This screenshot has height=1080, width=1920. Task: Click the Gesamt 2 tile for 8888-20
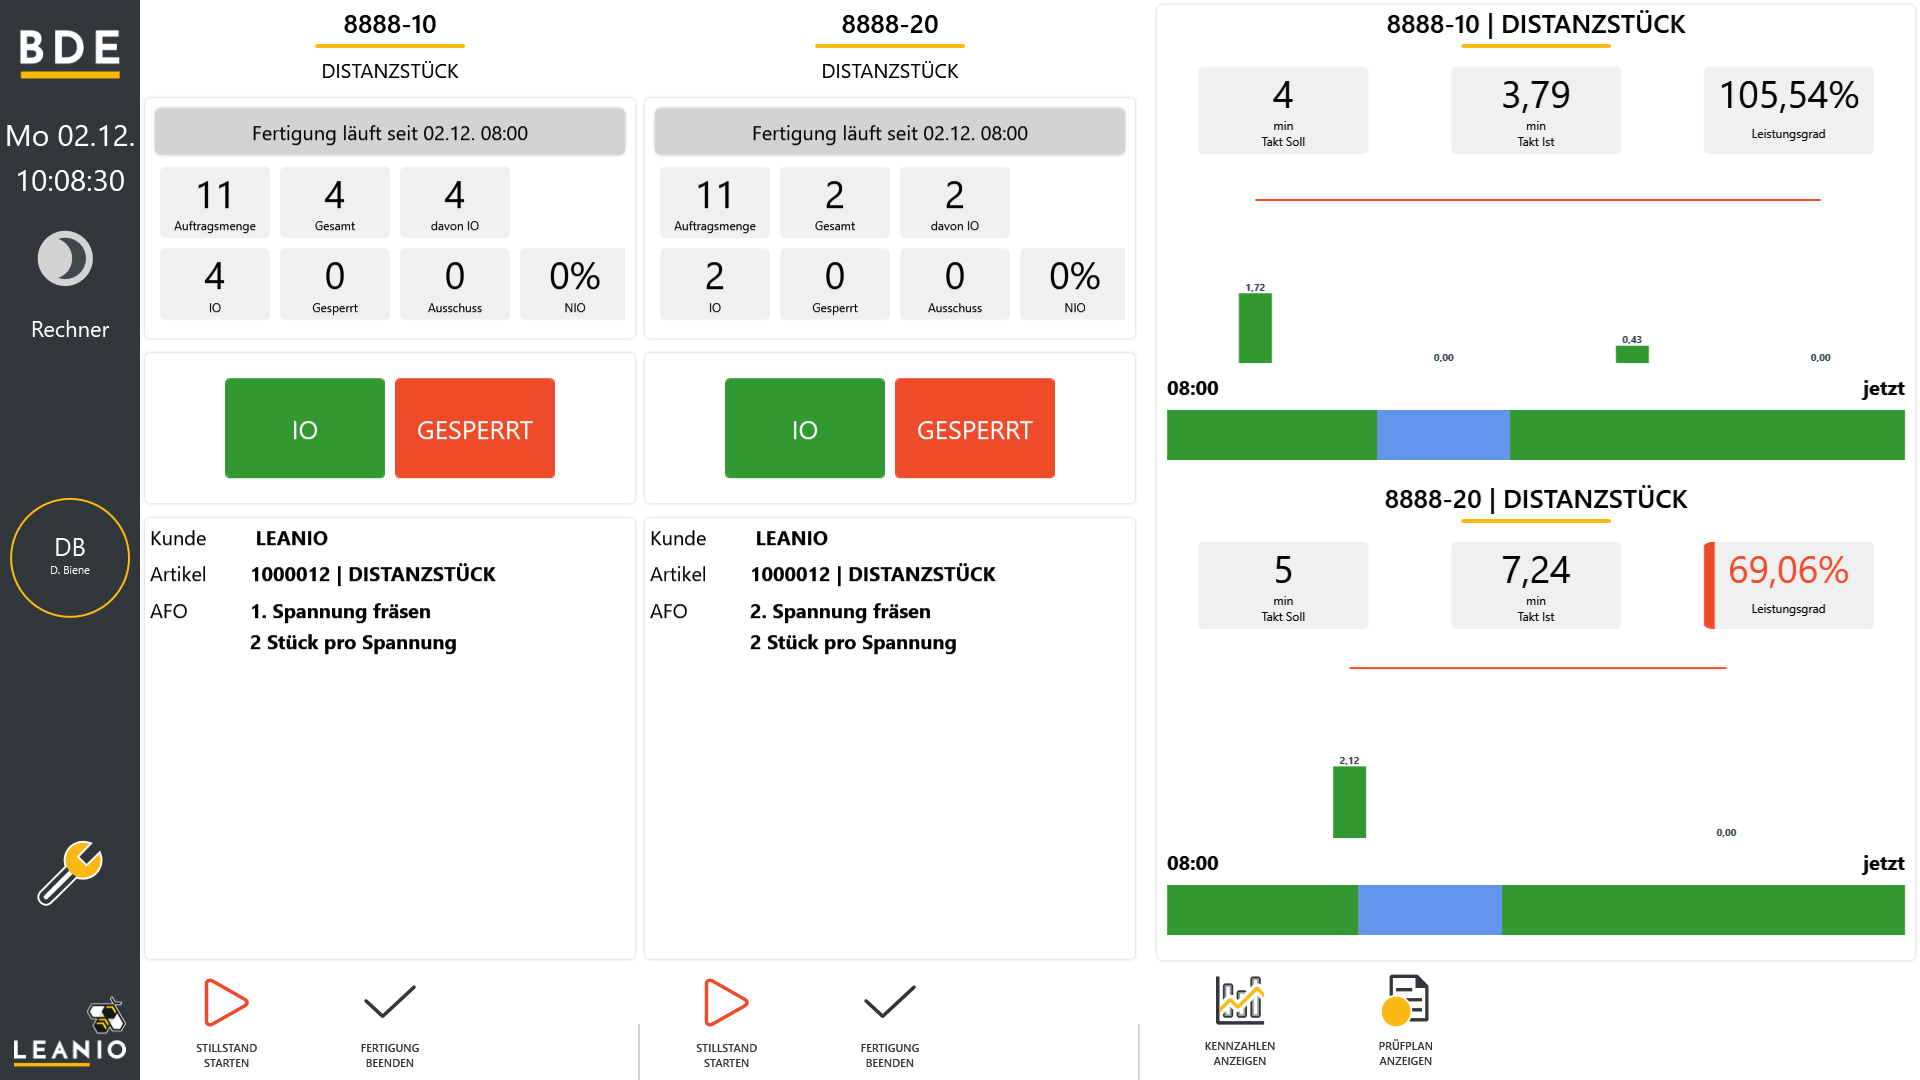[x=835, y=202]
